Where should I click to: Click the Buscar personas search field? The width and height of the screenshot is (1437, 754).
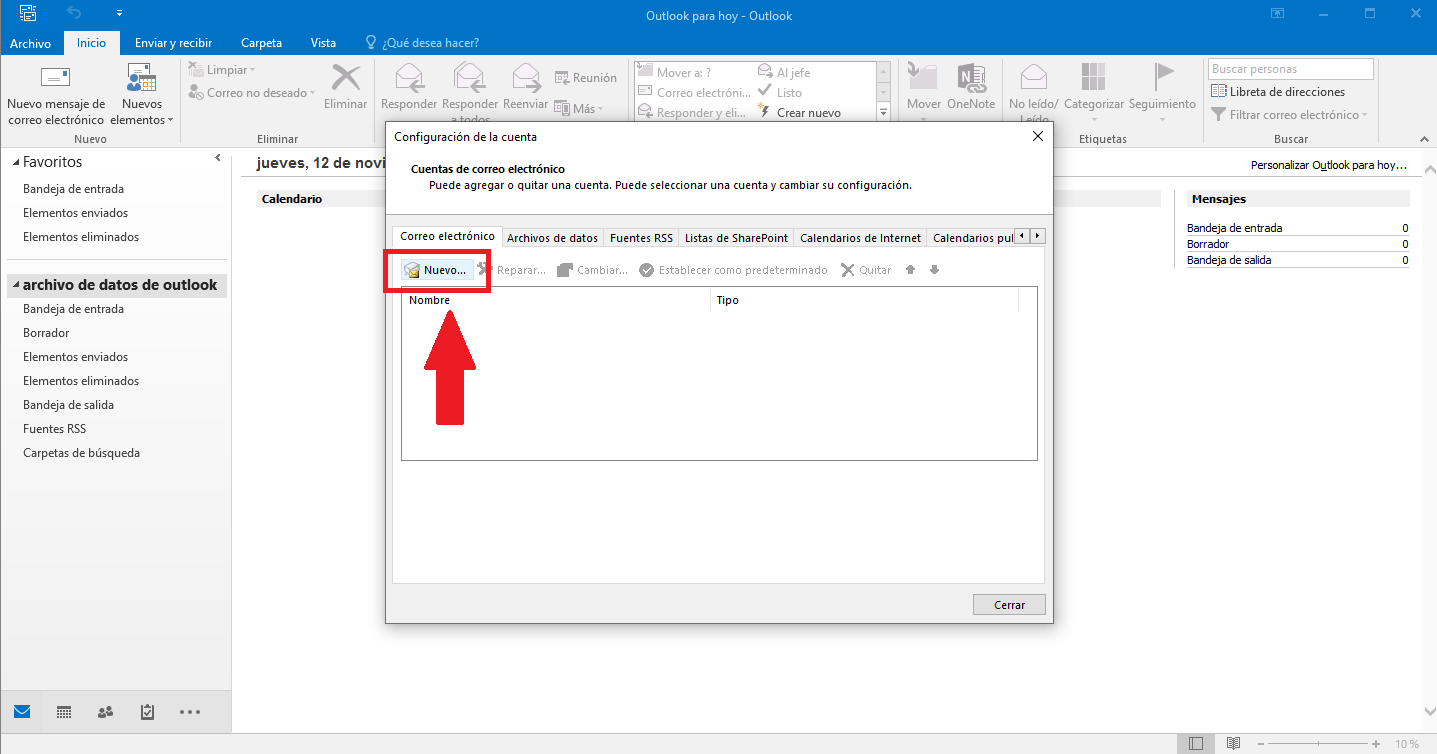pos(1291,69)
